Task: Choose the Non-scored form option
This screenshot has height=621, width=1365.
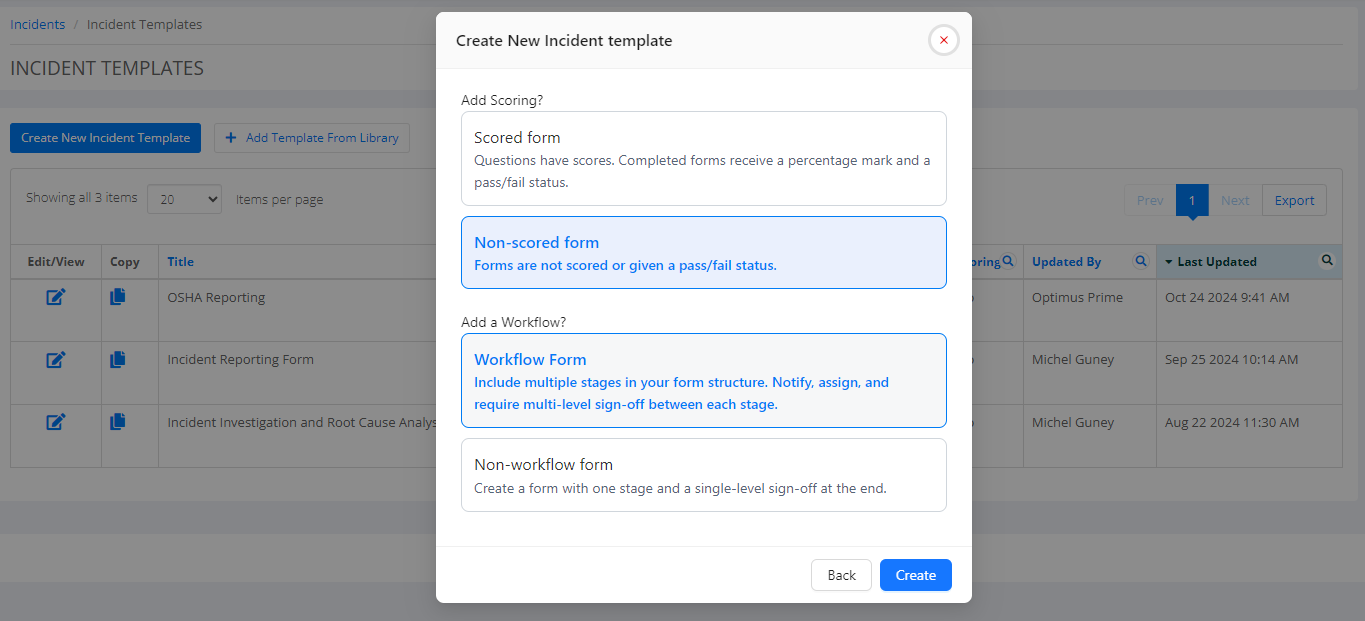Action: tap(704, 253)
